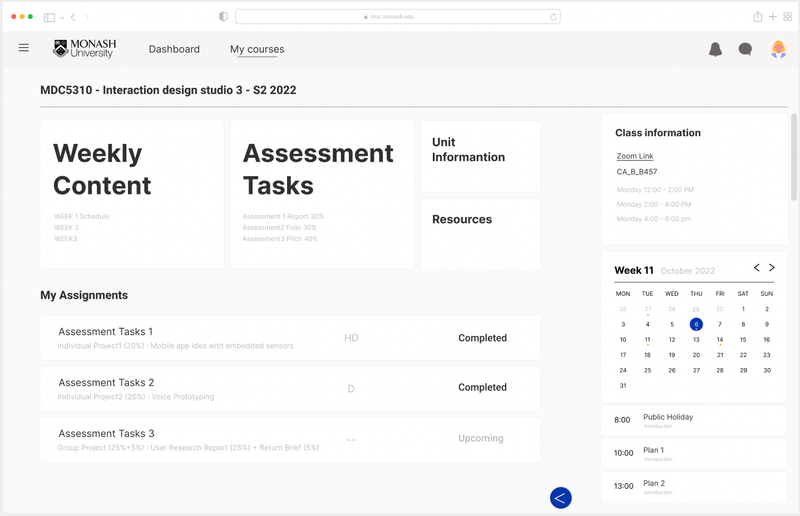Screen dimensions: 800x516
Task: Open sidebar dropdown chevron in browser
Action: (x=62, y=18)
